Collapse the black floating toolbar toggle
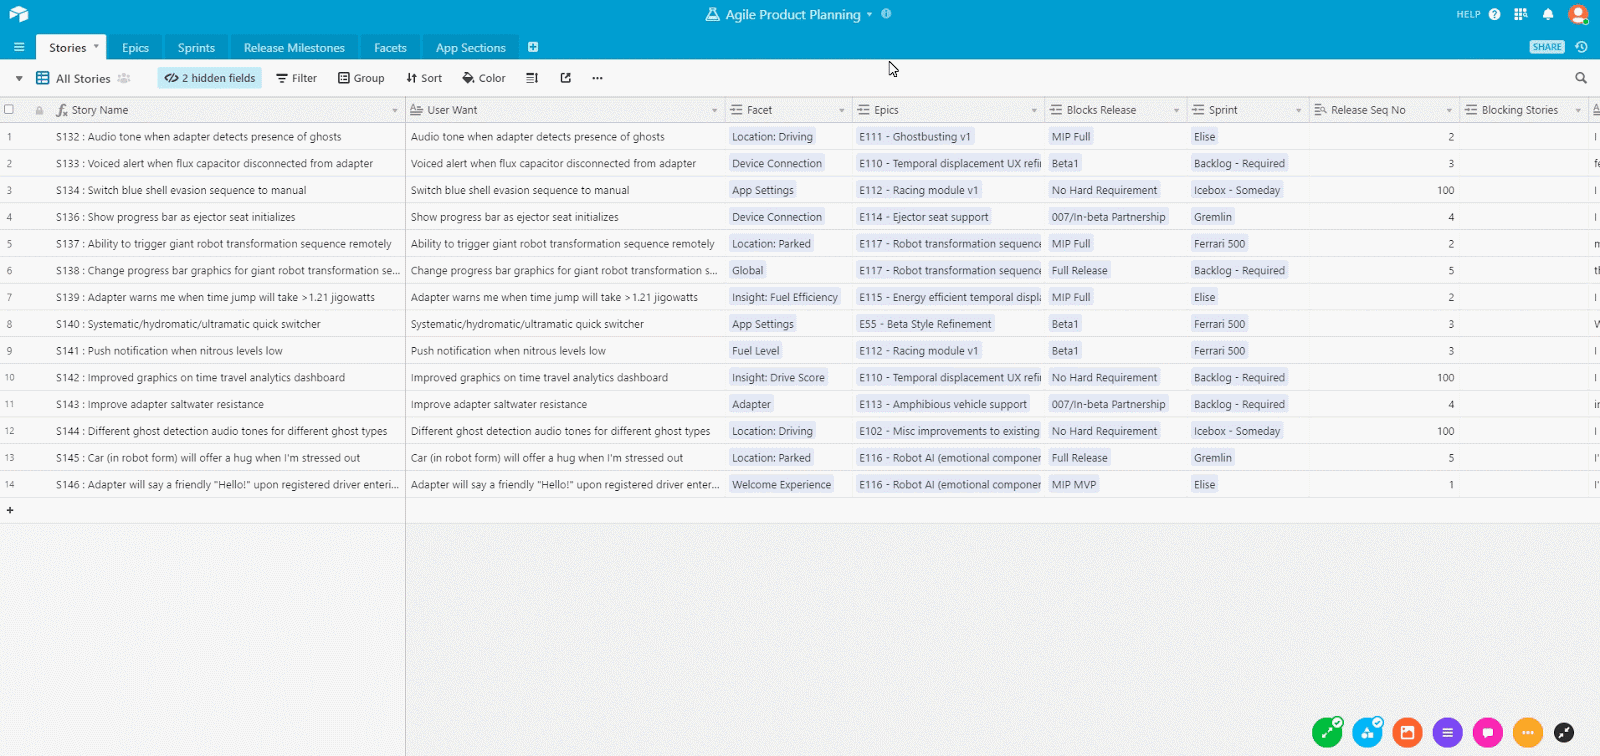This screenshot has width=1600, height=756. pyautogui.click(x=1564, y=733)
